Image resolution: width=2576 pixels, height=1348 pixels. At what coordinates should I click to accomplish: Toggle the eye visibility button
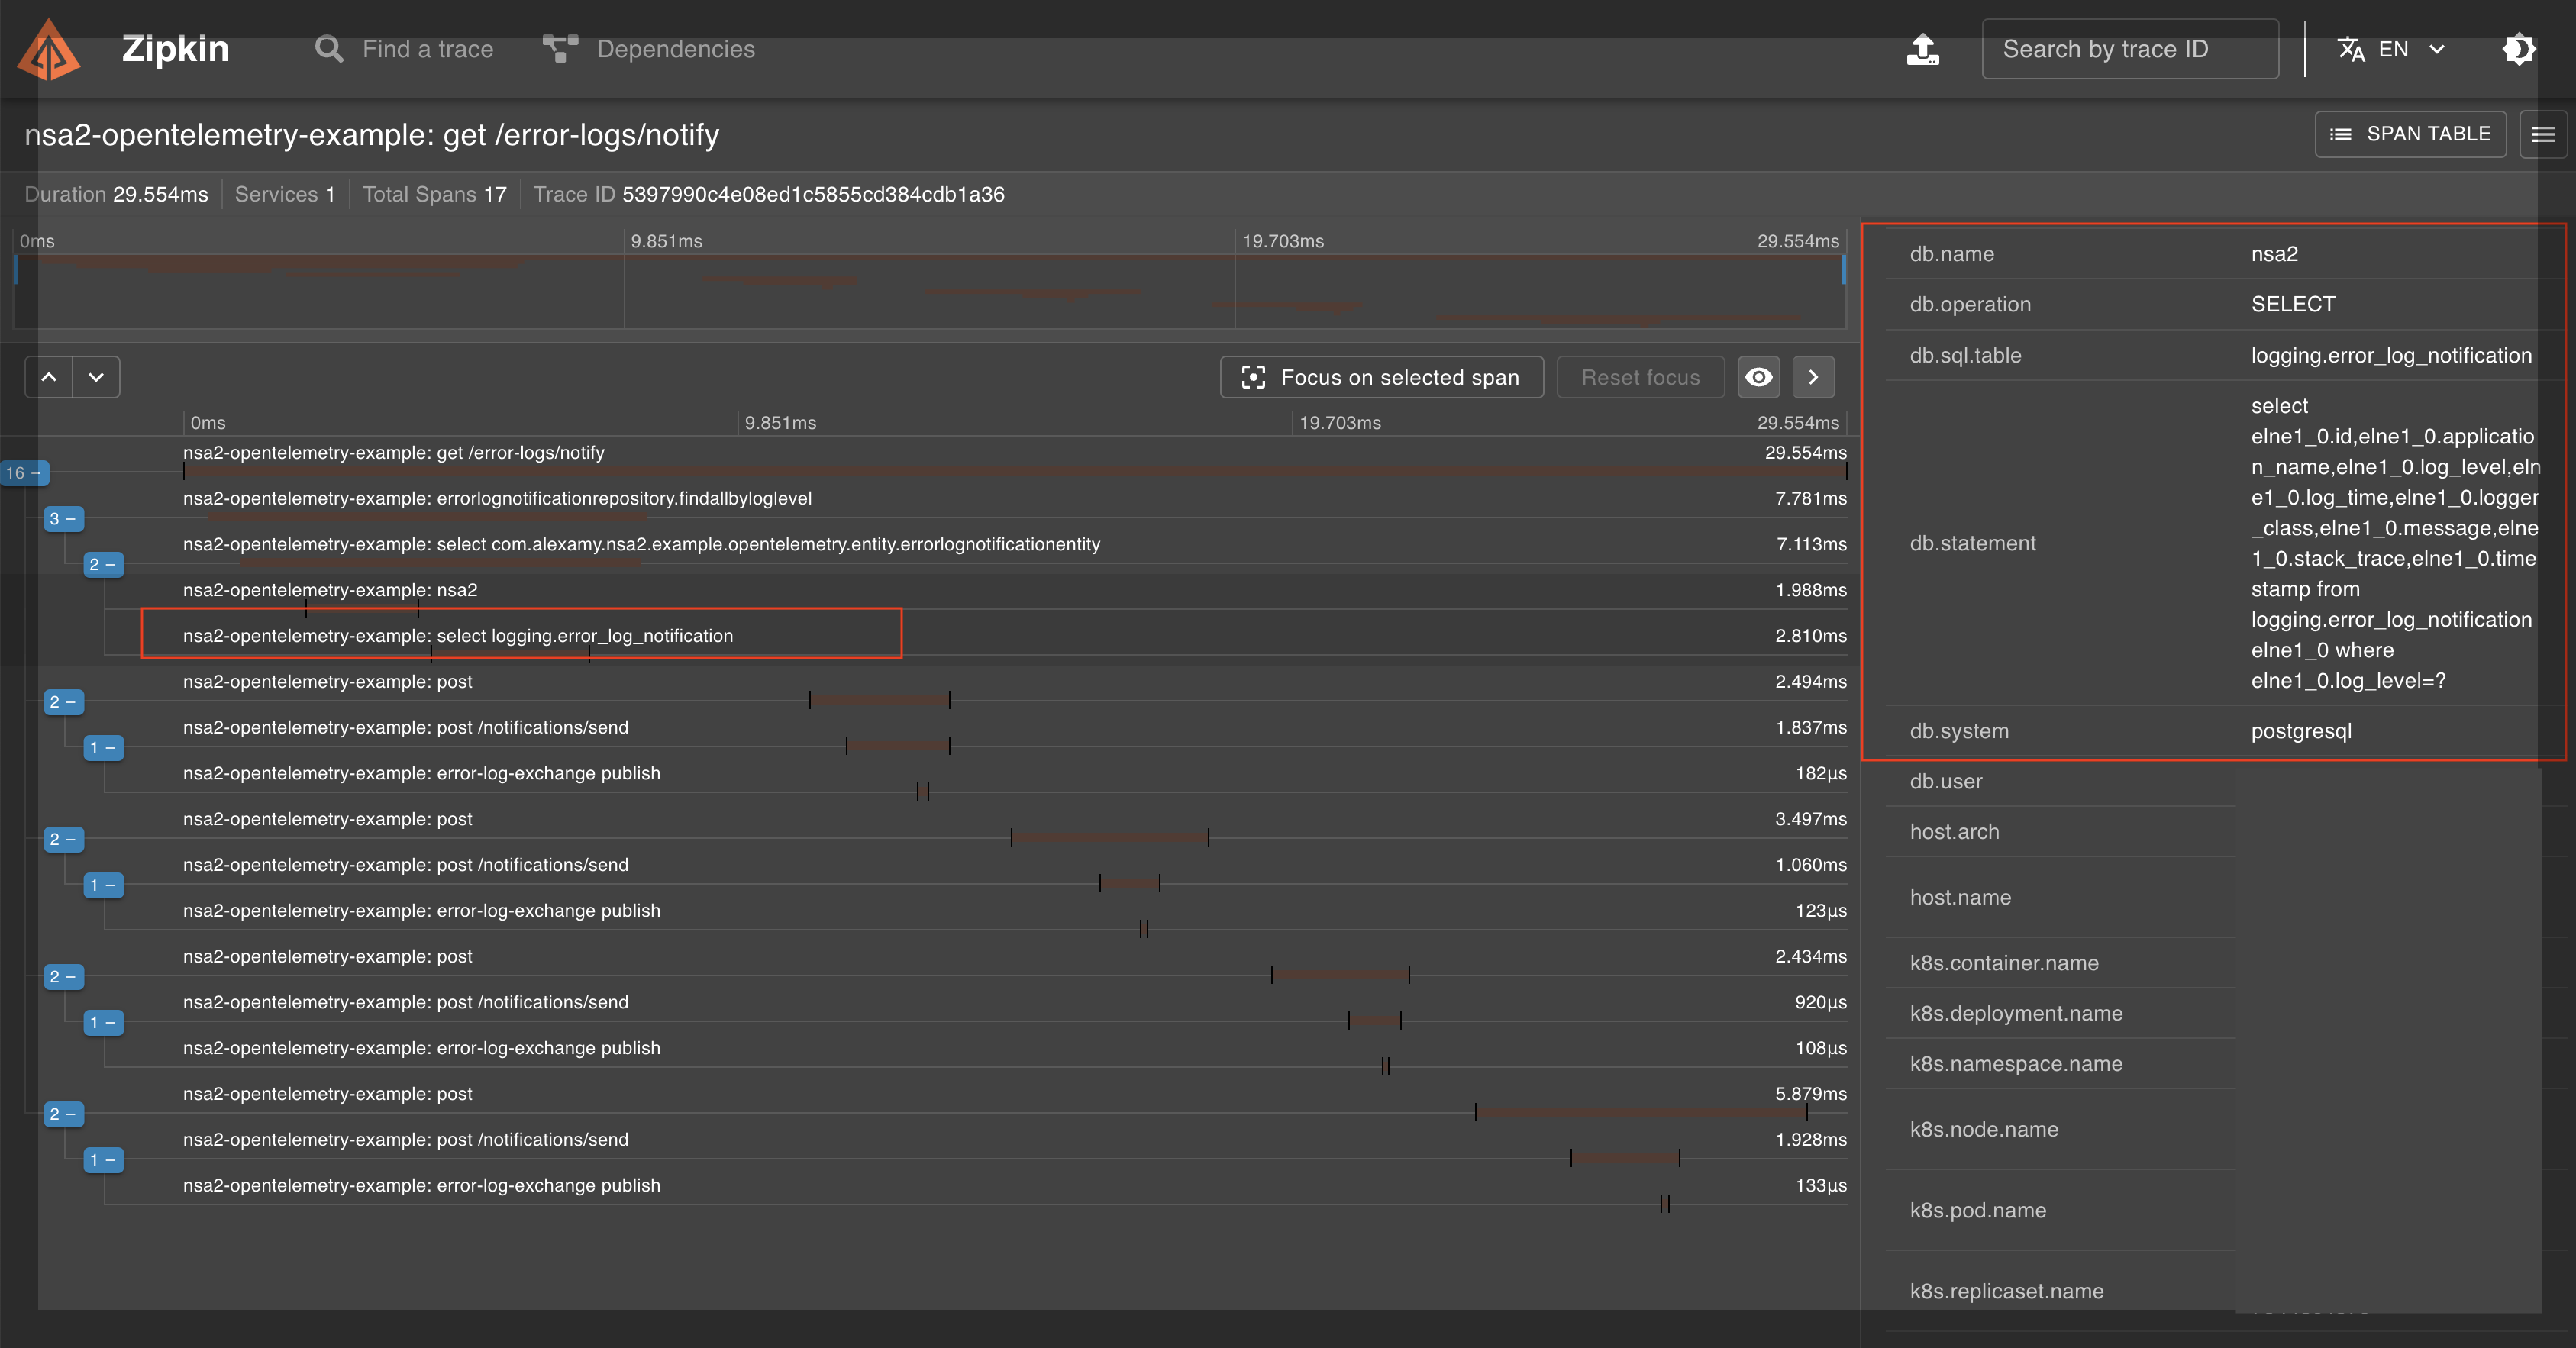[x=1759, y=377]
